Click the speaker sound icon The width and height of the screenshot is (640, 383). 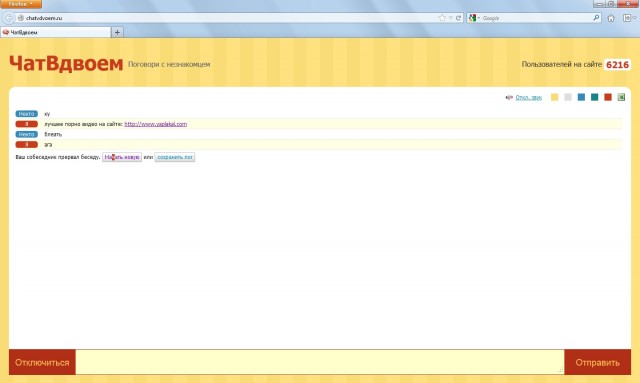pyautogui.click(x=509, y=97)
